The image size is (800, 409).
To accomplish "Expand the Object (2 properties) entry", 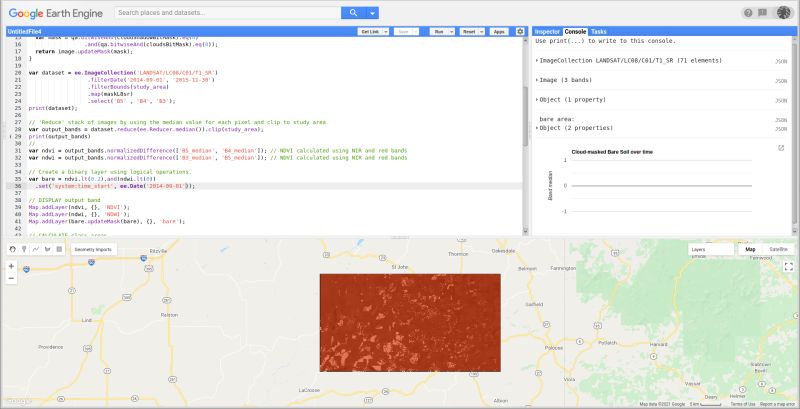I will (537, 128).
